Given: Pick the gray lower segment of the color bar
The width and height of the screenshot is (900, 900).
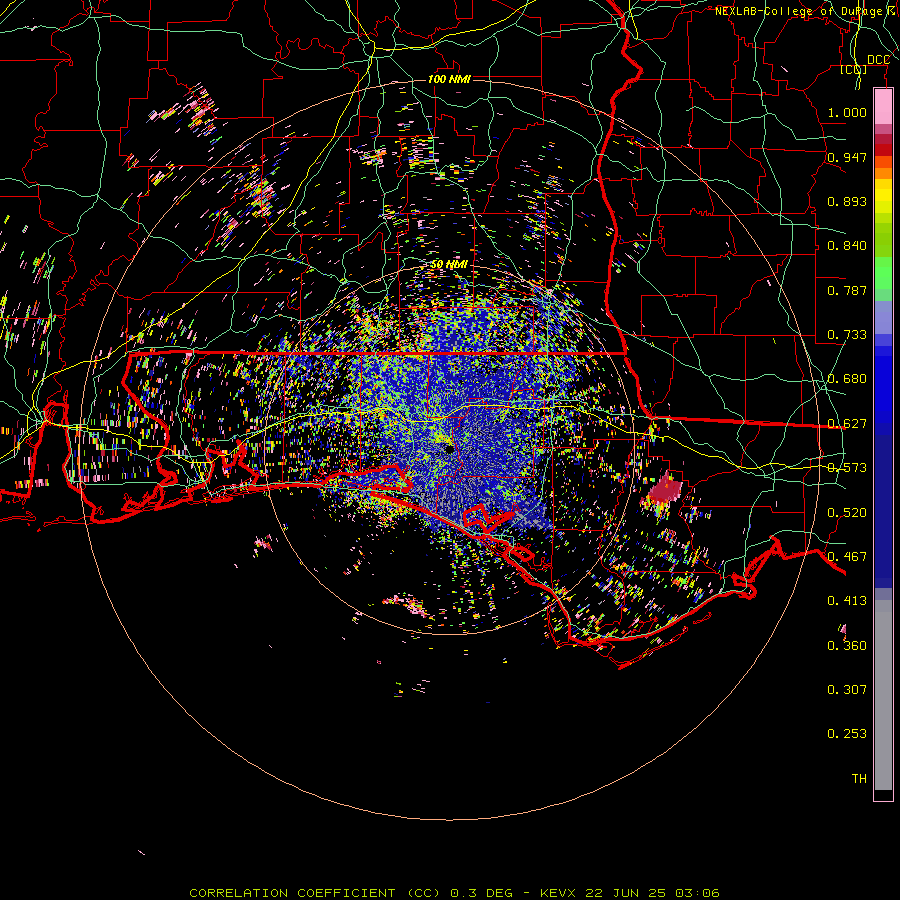Looking at the screenshot, I should (883, 695).
